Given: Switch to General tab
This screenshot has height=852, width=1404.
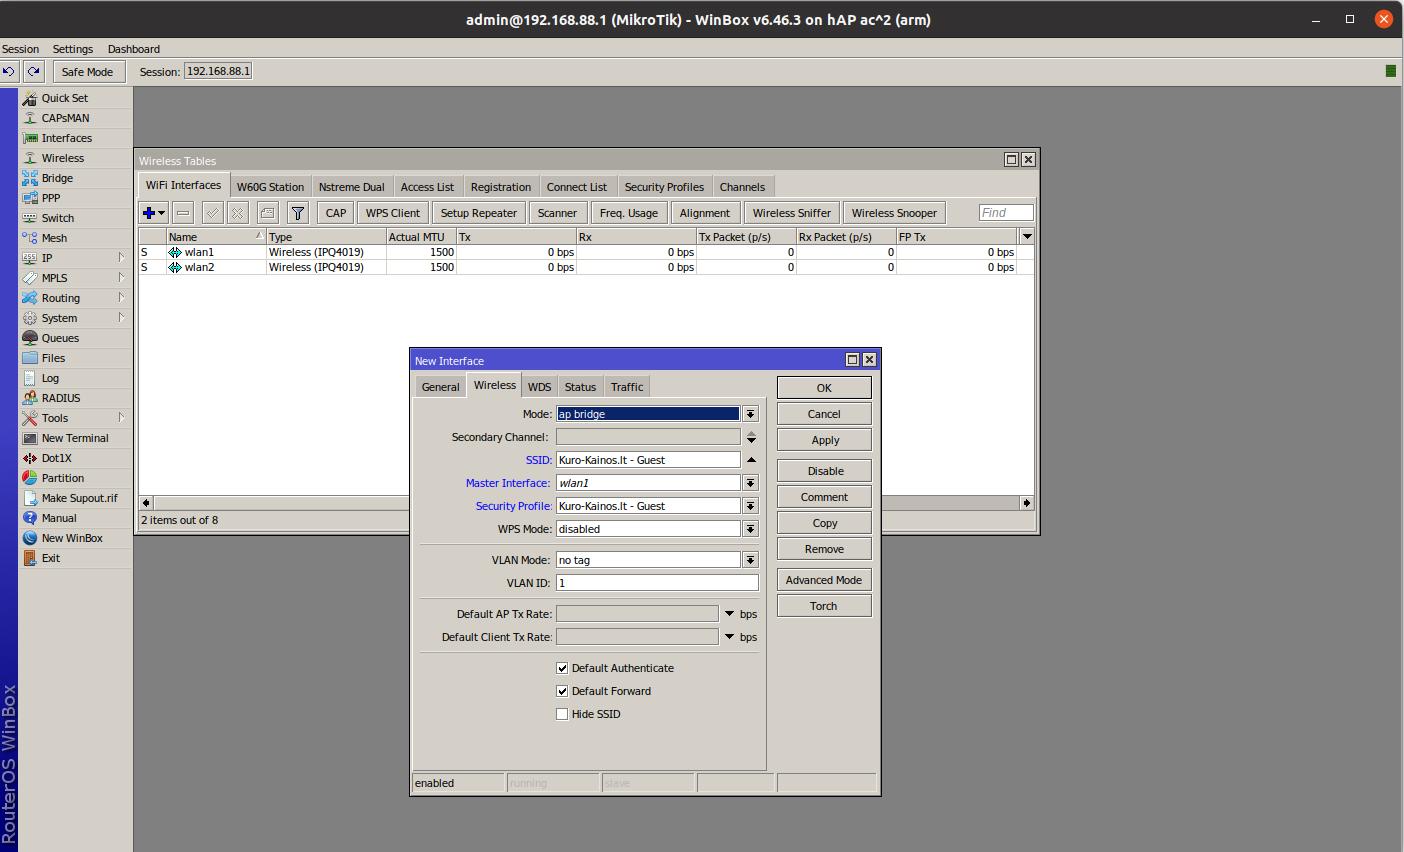Looking at the screenshot, I should (440, 387).
